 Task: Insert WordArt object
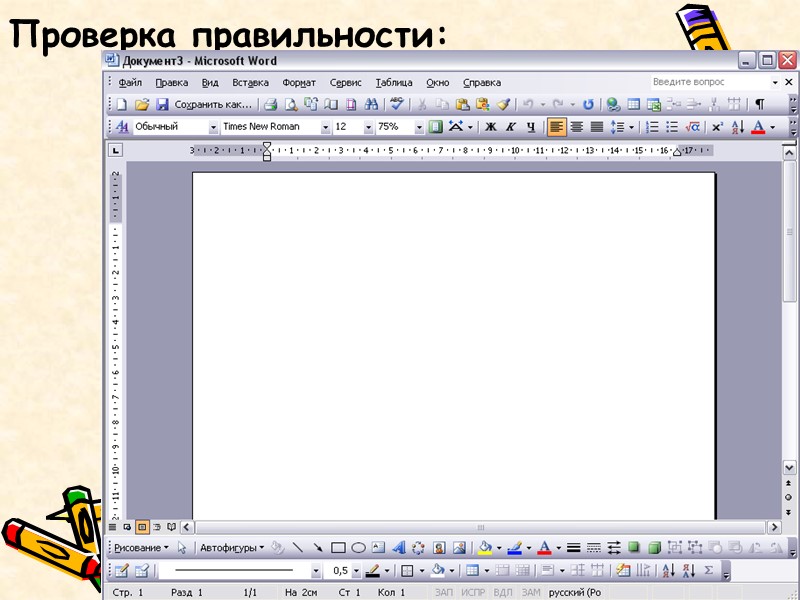[398, 548]
